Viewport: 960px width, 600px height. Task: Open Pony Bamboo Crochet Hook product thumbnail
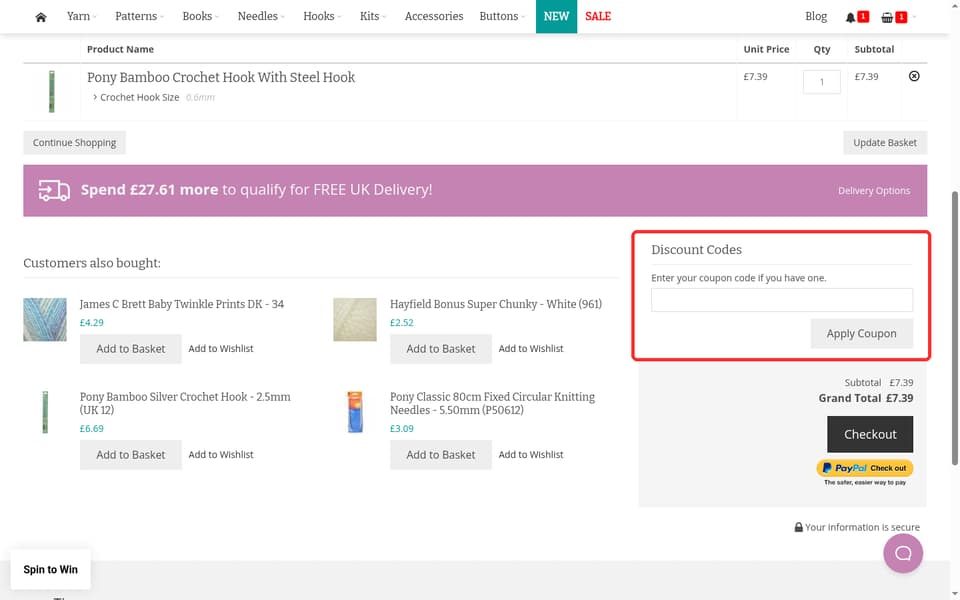pos(51,91)
